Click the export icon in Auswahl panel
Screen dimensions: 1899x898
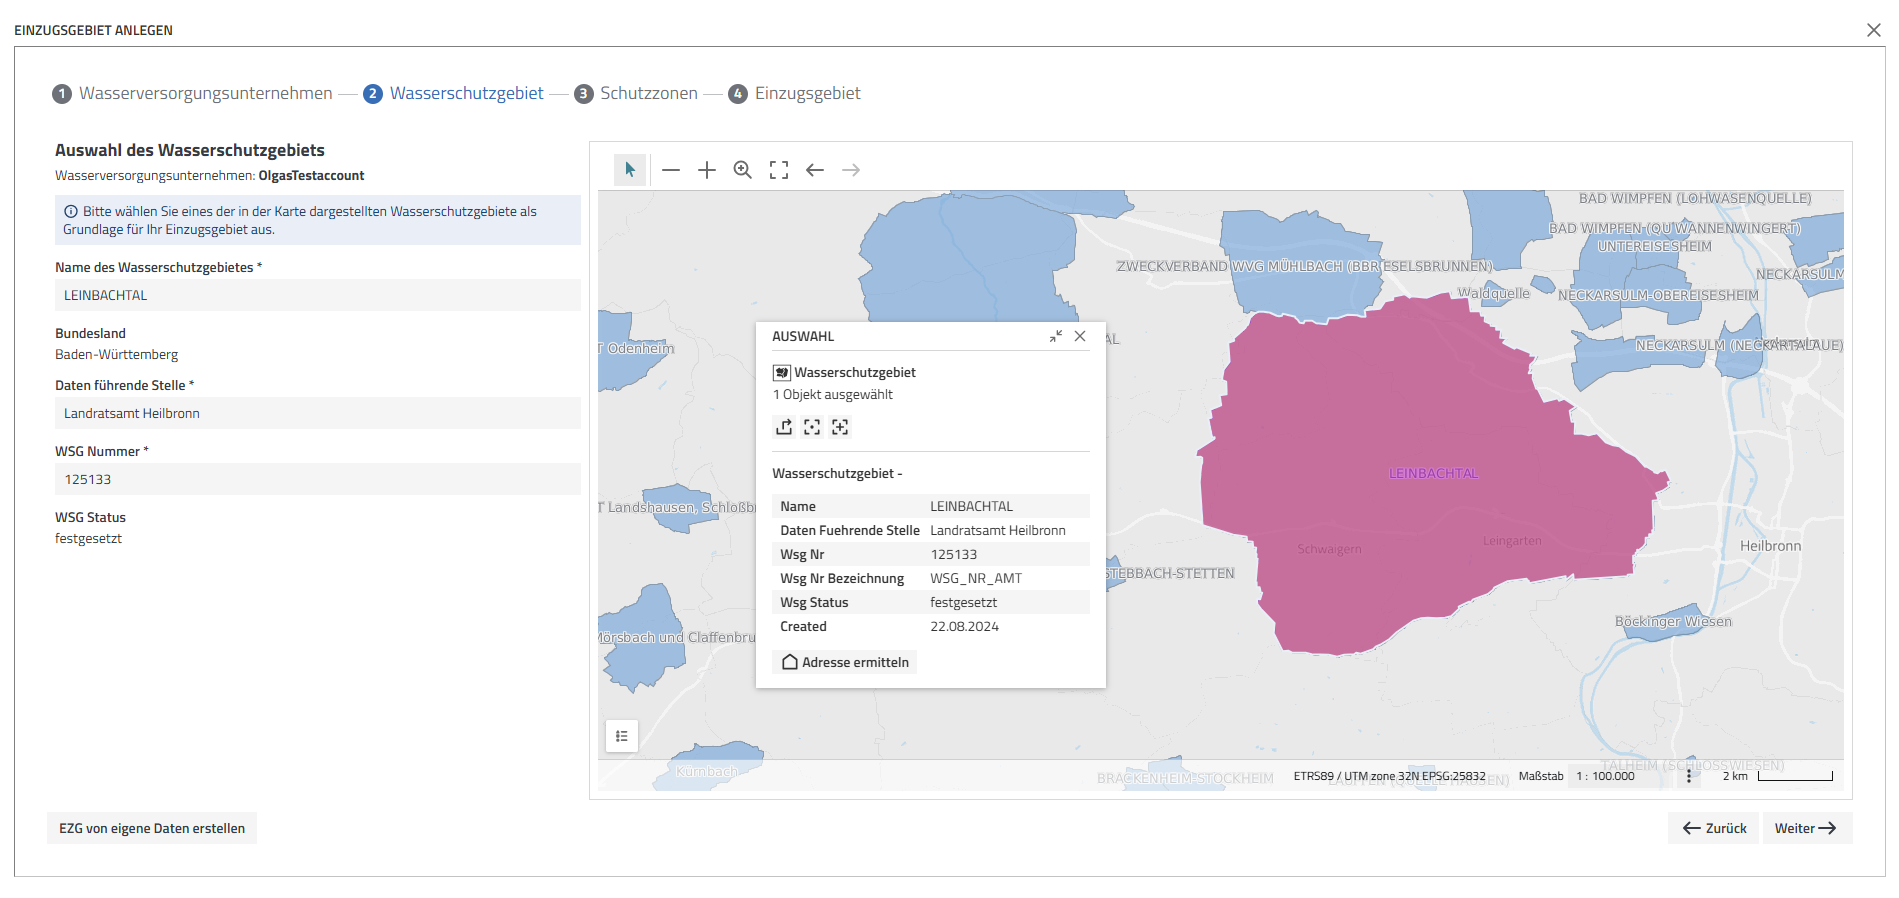pos(784,427)
